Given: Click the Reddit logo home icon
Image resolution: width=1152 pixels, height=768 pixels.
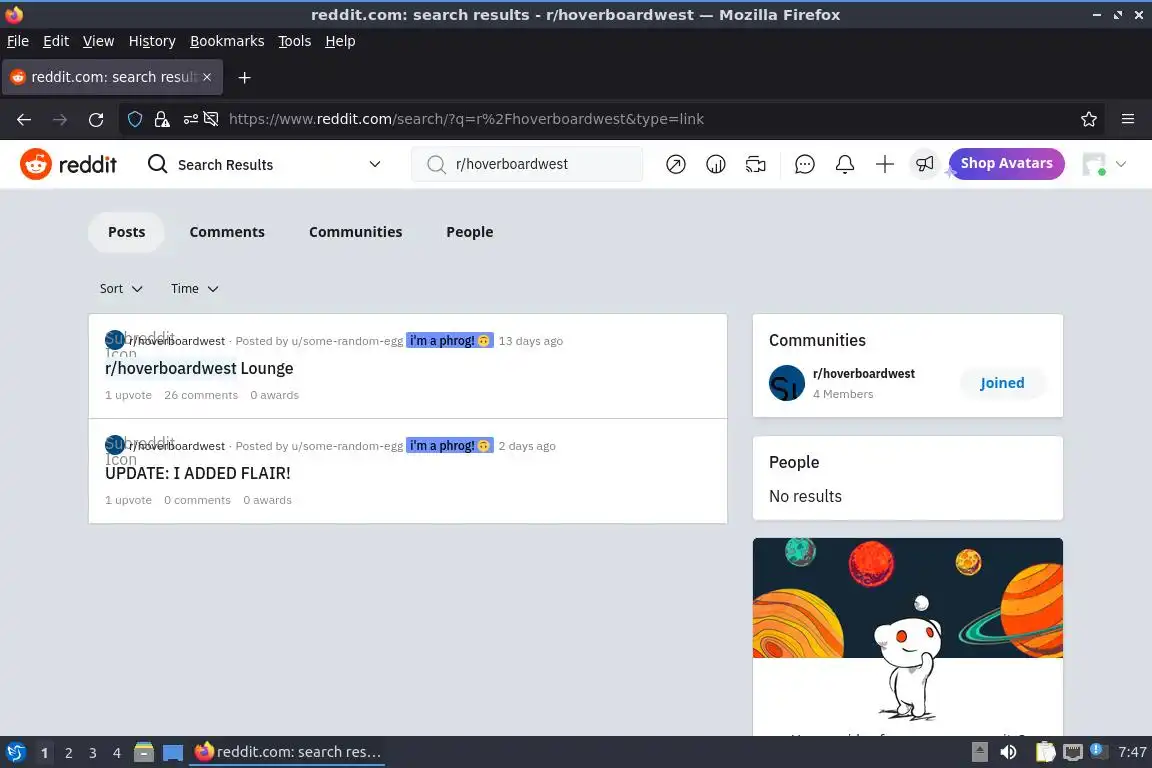Looking at the screenshot, I should click(x=35, y=164).
